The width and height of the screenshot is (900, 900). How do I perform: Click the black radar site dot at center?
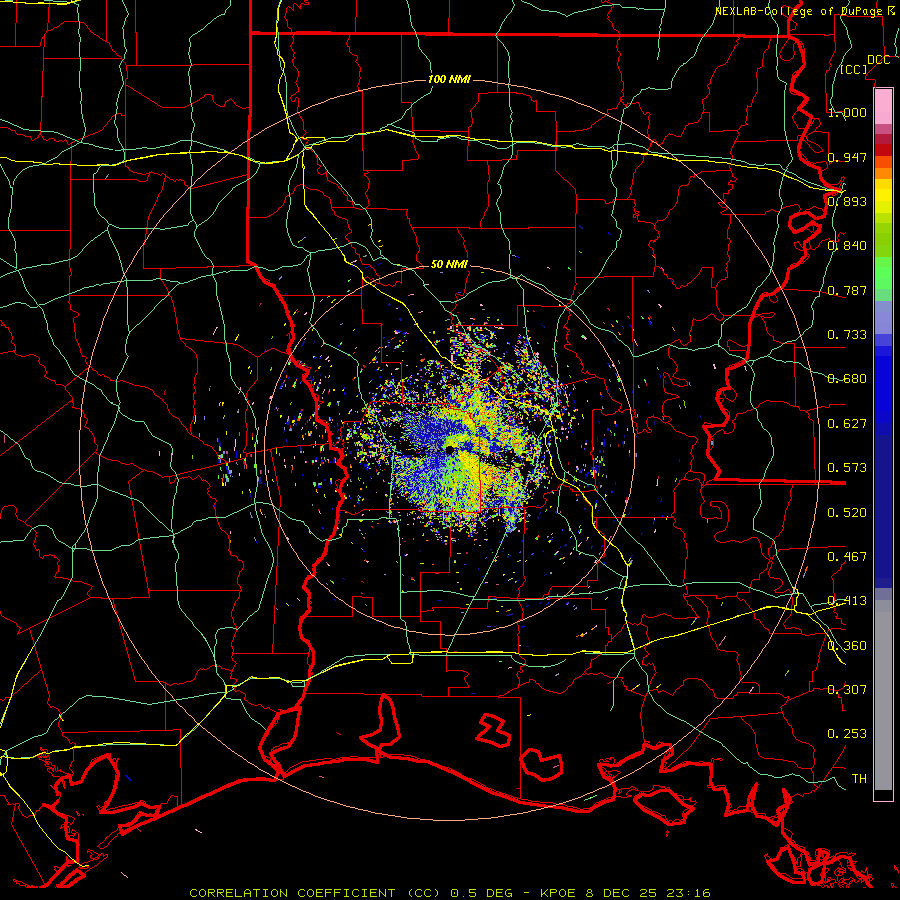[449, 449]
